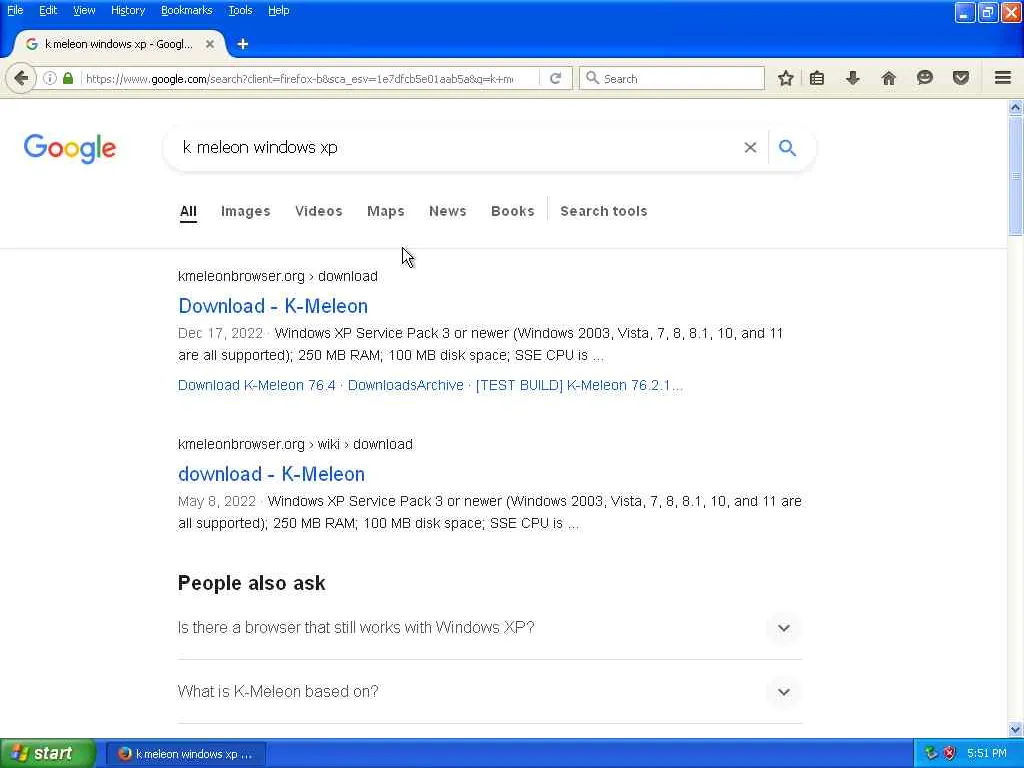This screenshot has width=1024, height=768.
Task: Open the File menu
Action: click(x=15, y=10)
